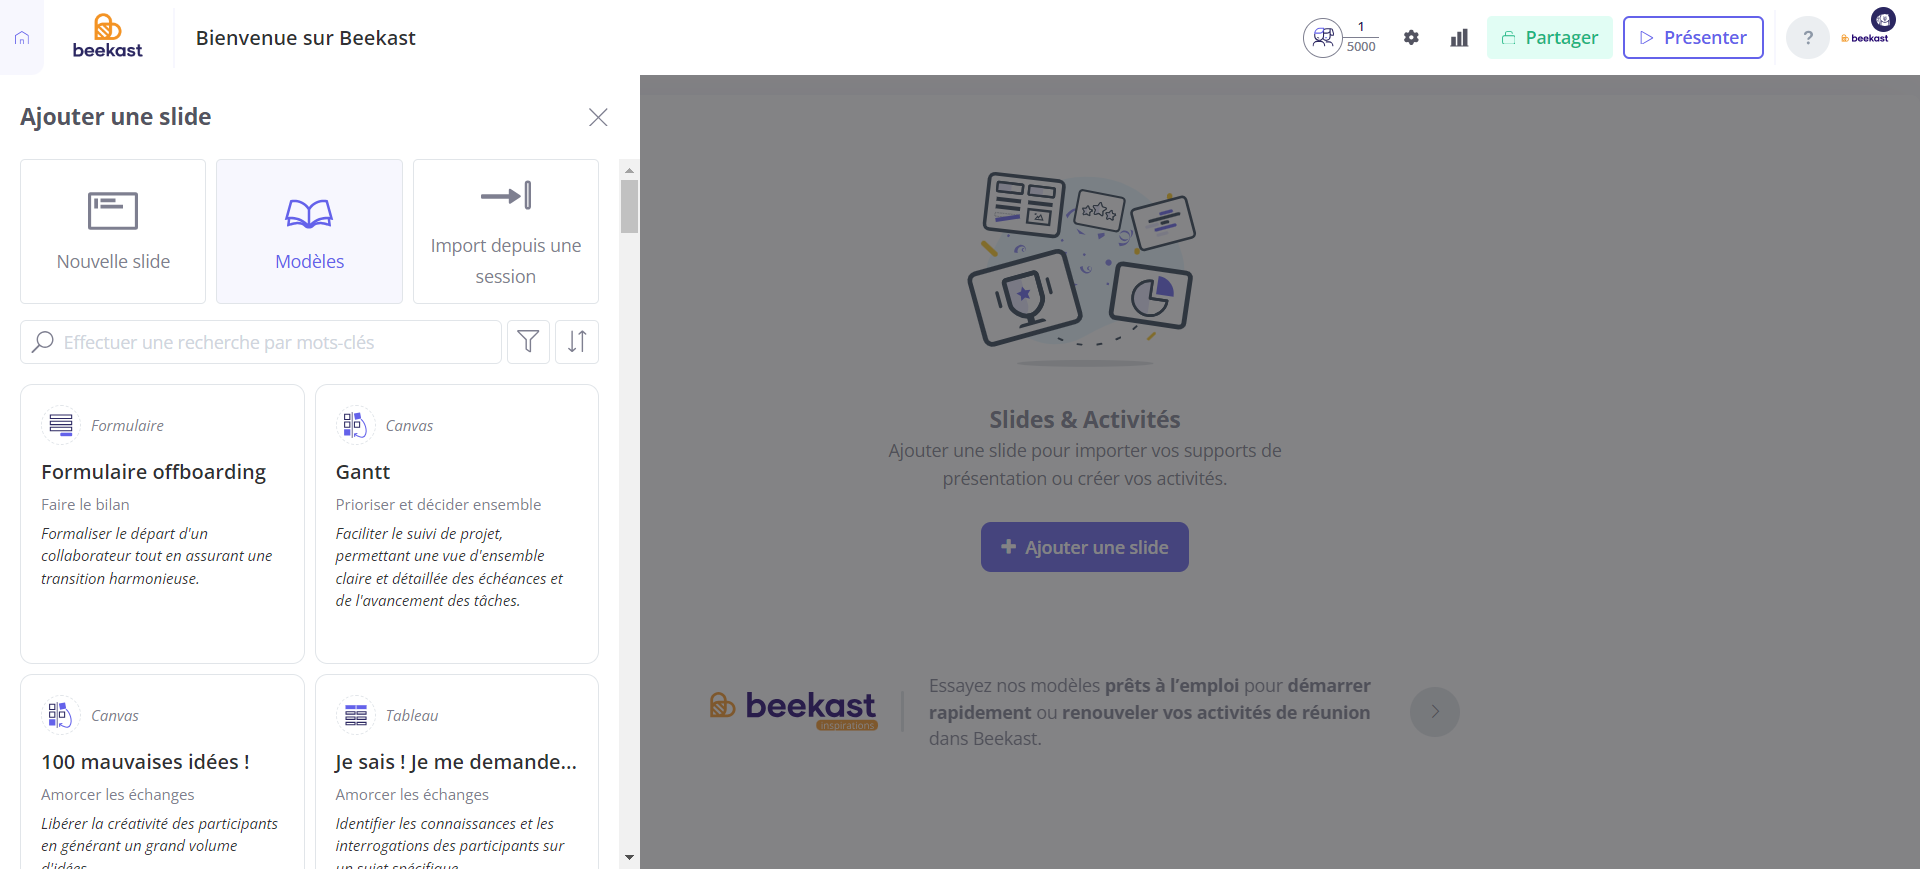Select Import depuis une session tab

click(506, 231)
